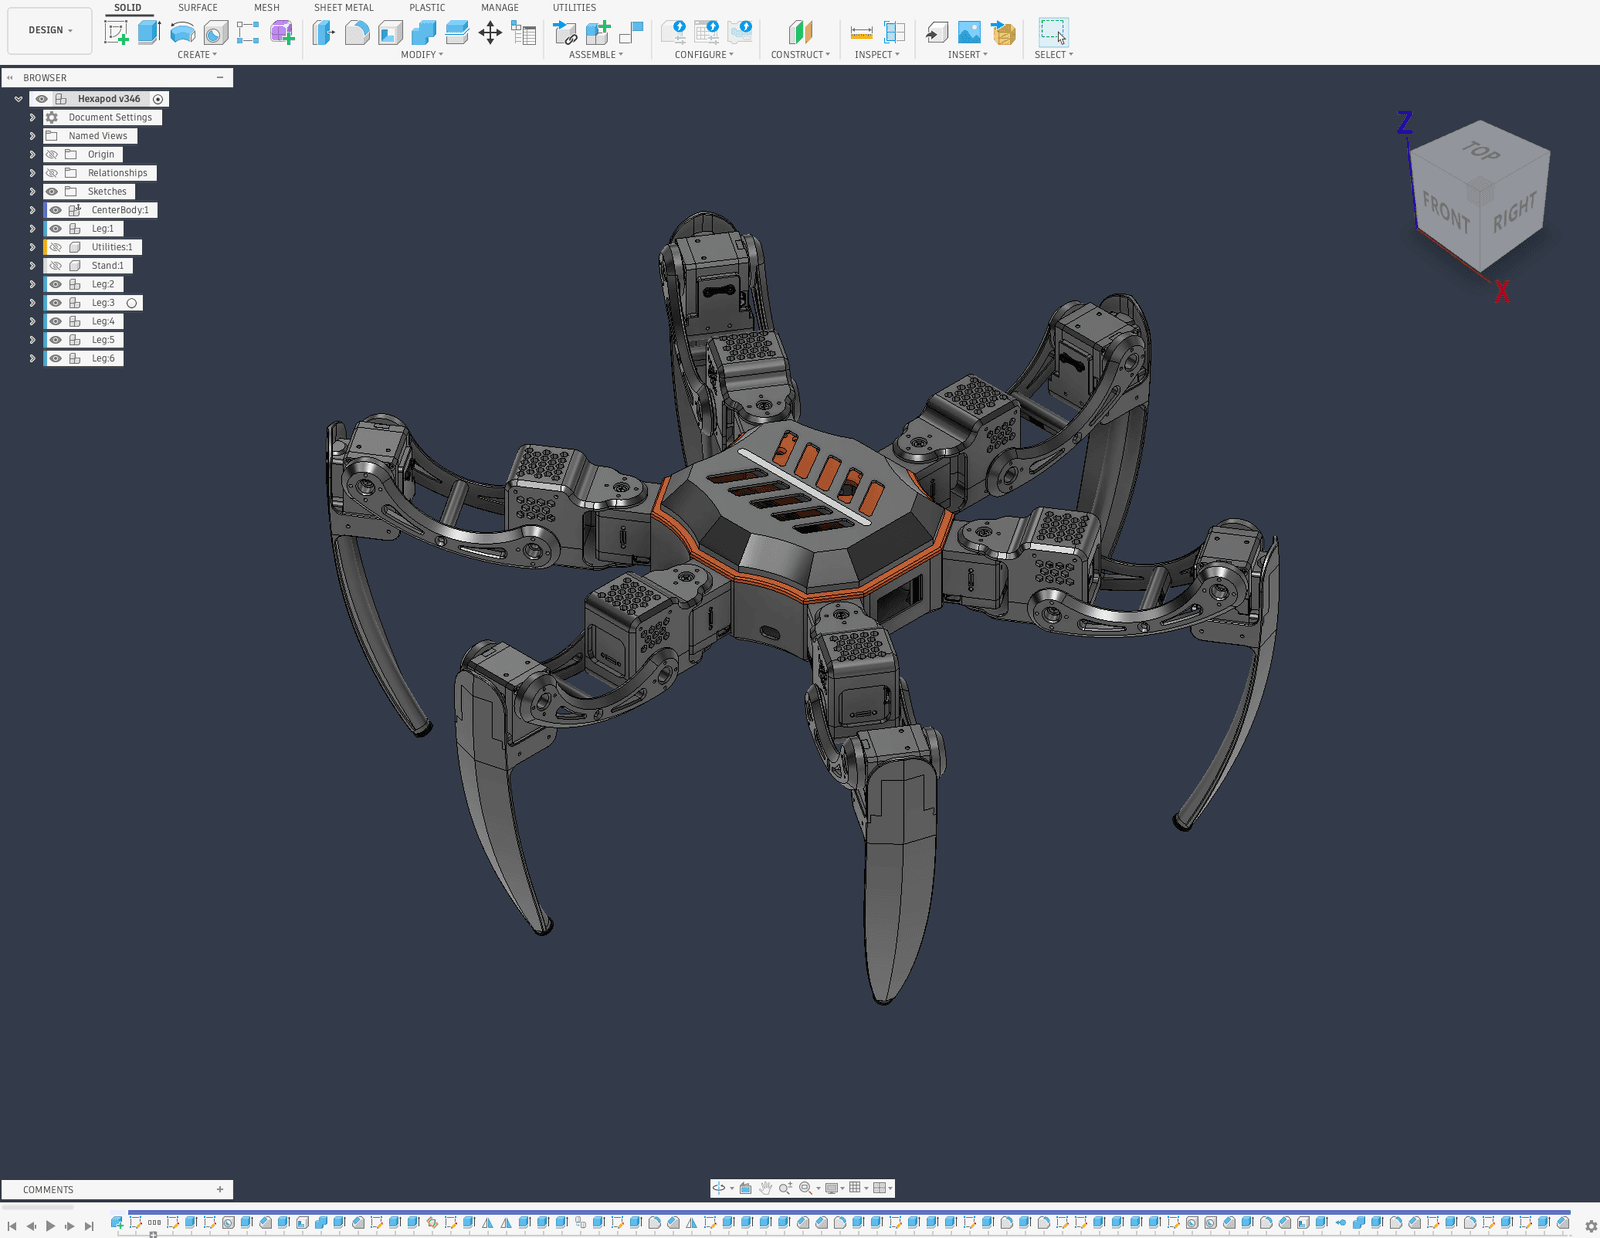The image size is (1600, 1238).
Task: Collapse the Browser panel minus button
Action: tap(220, 78)
